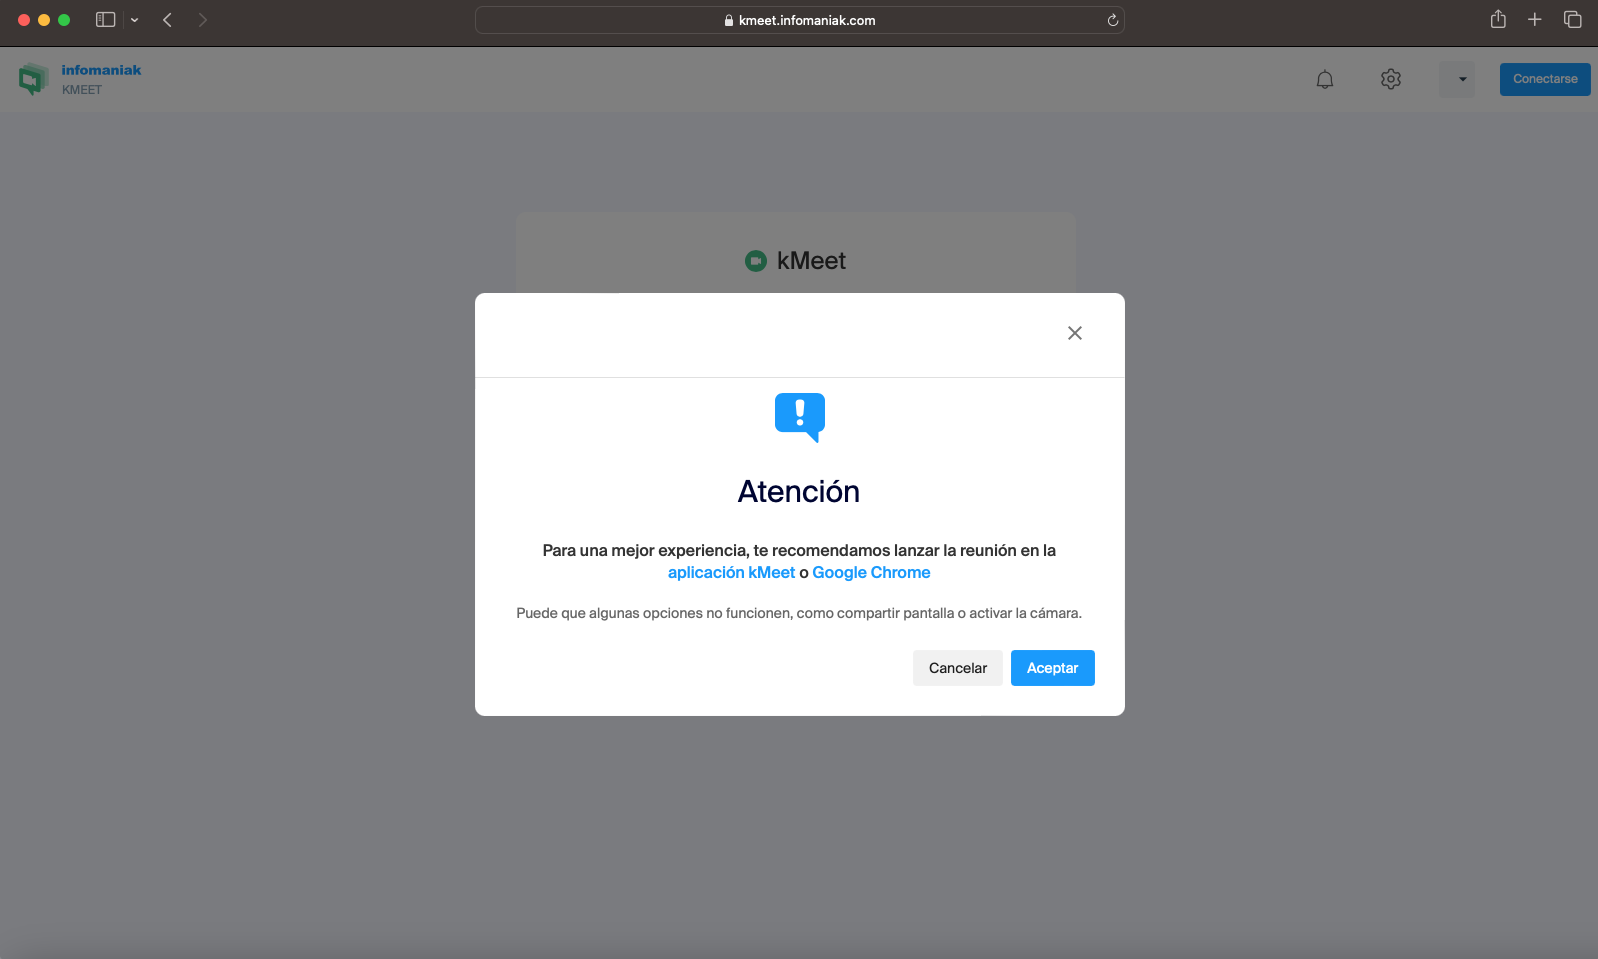1598x959 pixels.
Task: Reload the page using the refresh icon
Action: [1112, 20]
